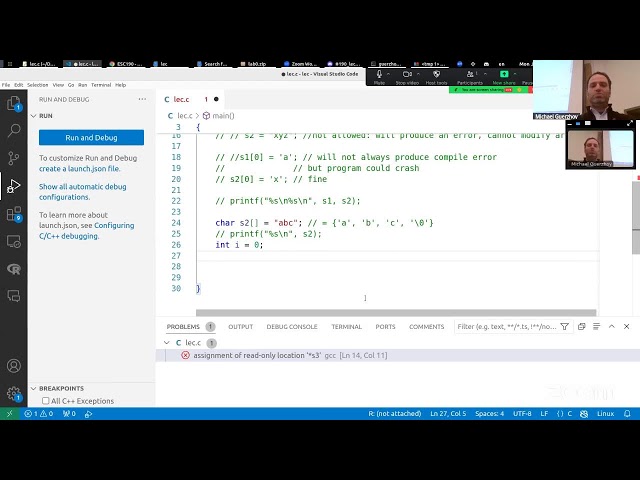This screenshot has width=640, height=480.
Task: Collapse the RUN section
Action: tap(33, 116)
